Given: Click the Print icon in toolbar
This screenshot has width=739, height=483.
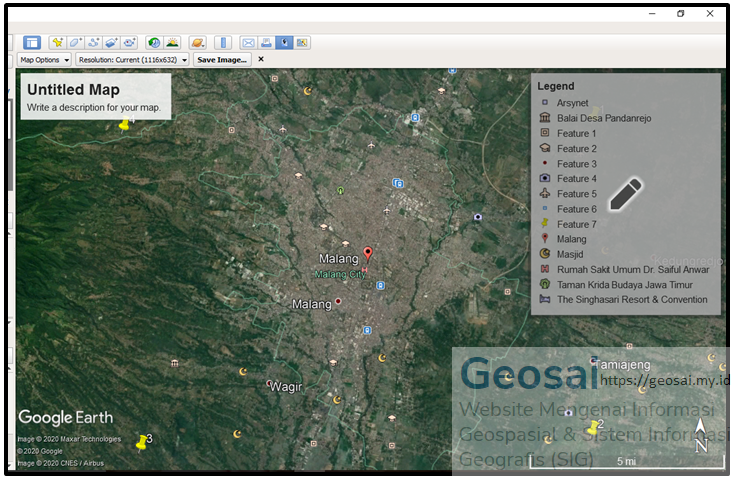Looking at the screenshot, I should coord(266,43).
